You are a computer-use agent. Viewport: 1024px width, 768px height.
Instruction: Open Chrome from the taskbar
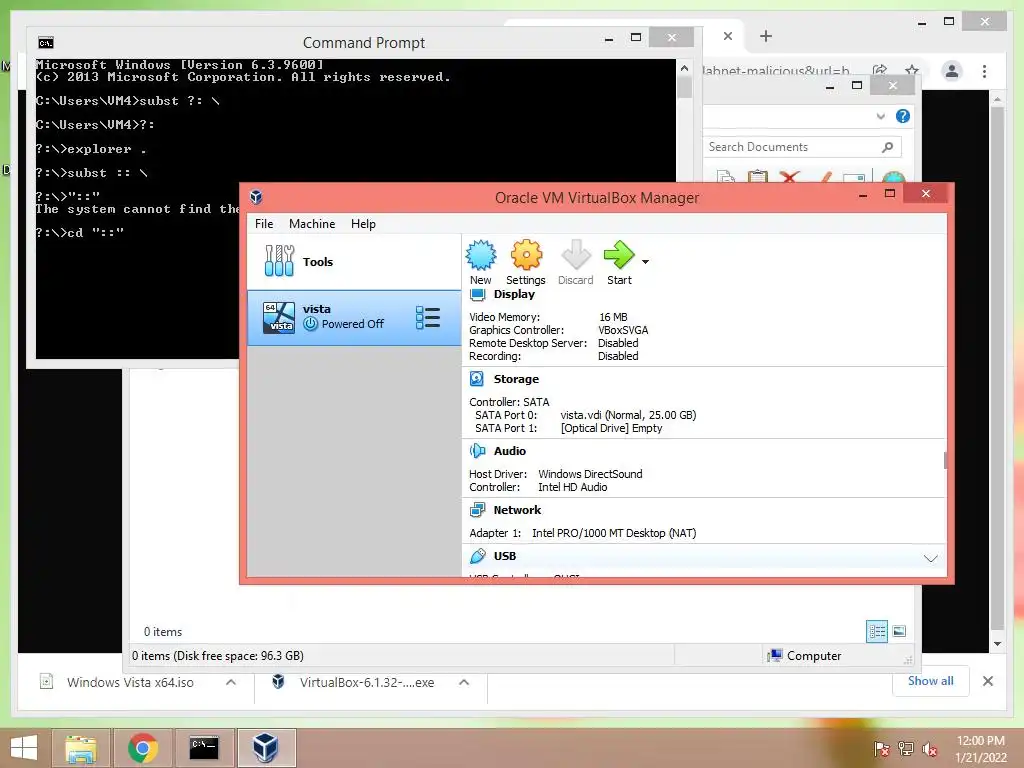click(x=142, y=748)
